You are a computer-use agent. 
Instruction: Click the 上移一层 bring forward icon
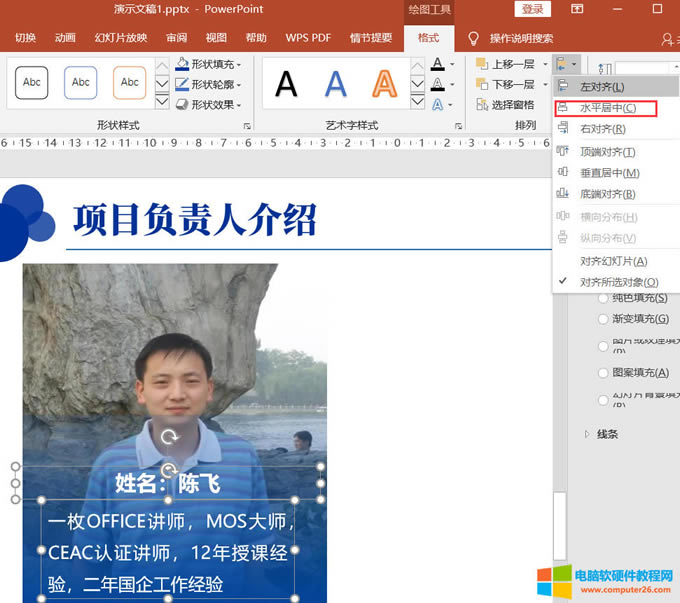click(480, 64)
